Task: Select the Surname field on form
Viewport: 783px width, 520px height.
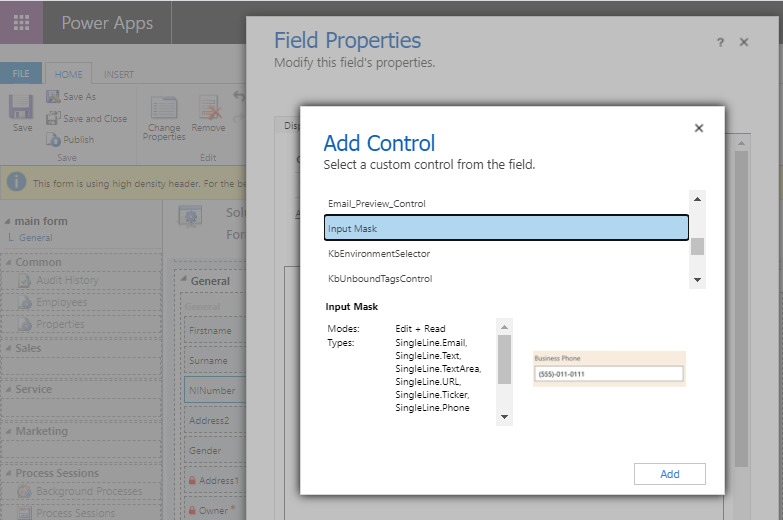Action: pos(216,361)
